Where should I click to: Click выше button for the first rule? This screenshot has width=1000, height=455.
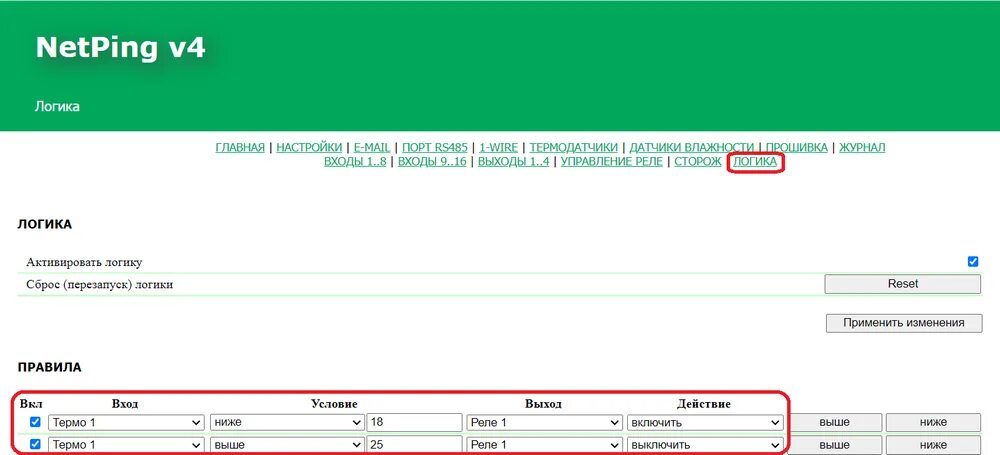point(835,422)
